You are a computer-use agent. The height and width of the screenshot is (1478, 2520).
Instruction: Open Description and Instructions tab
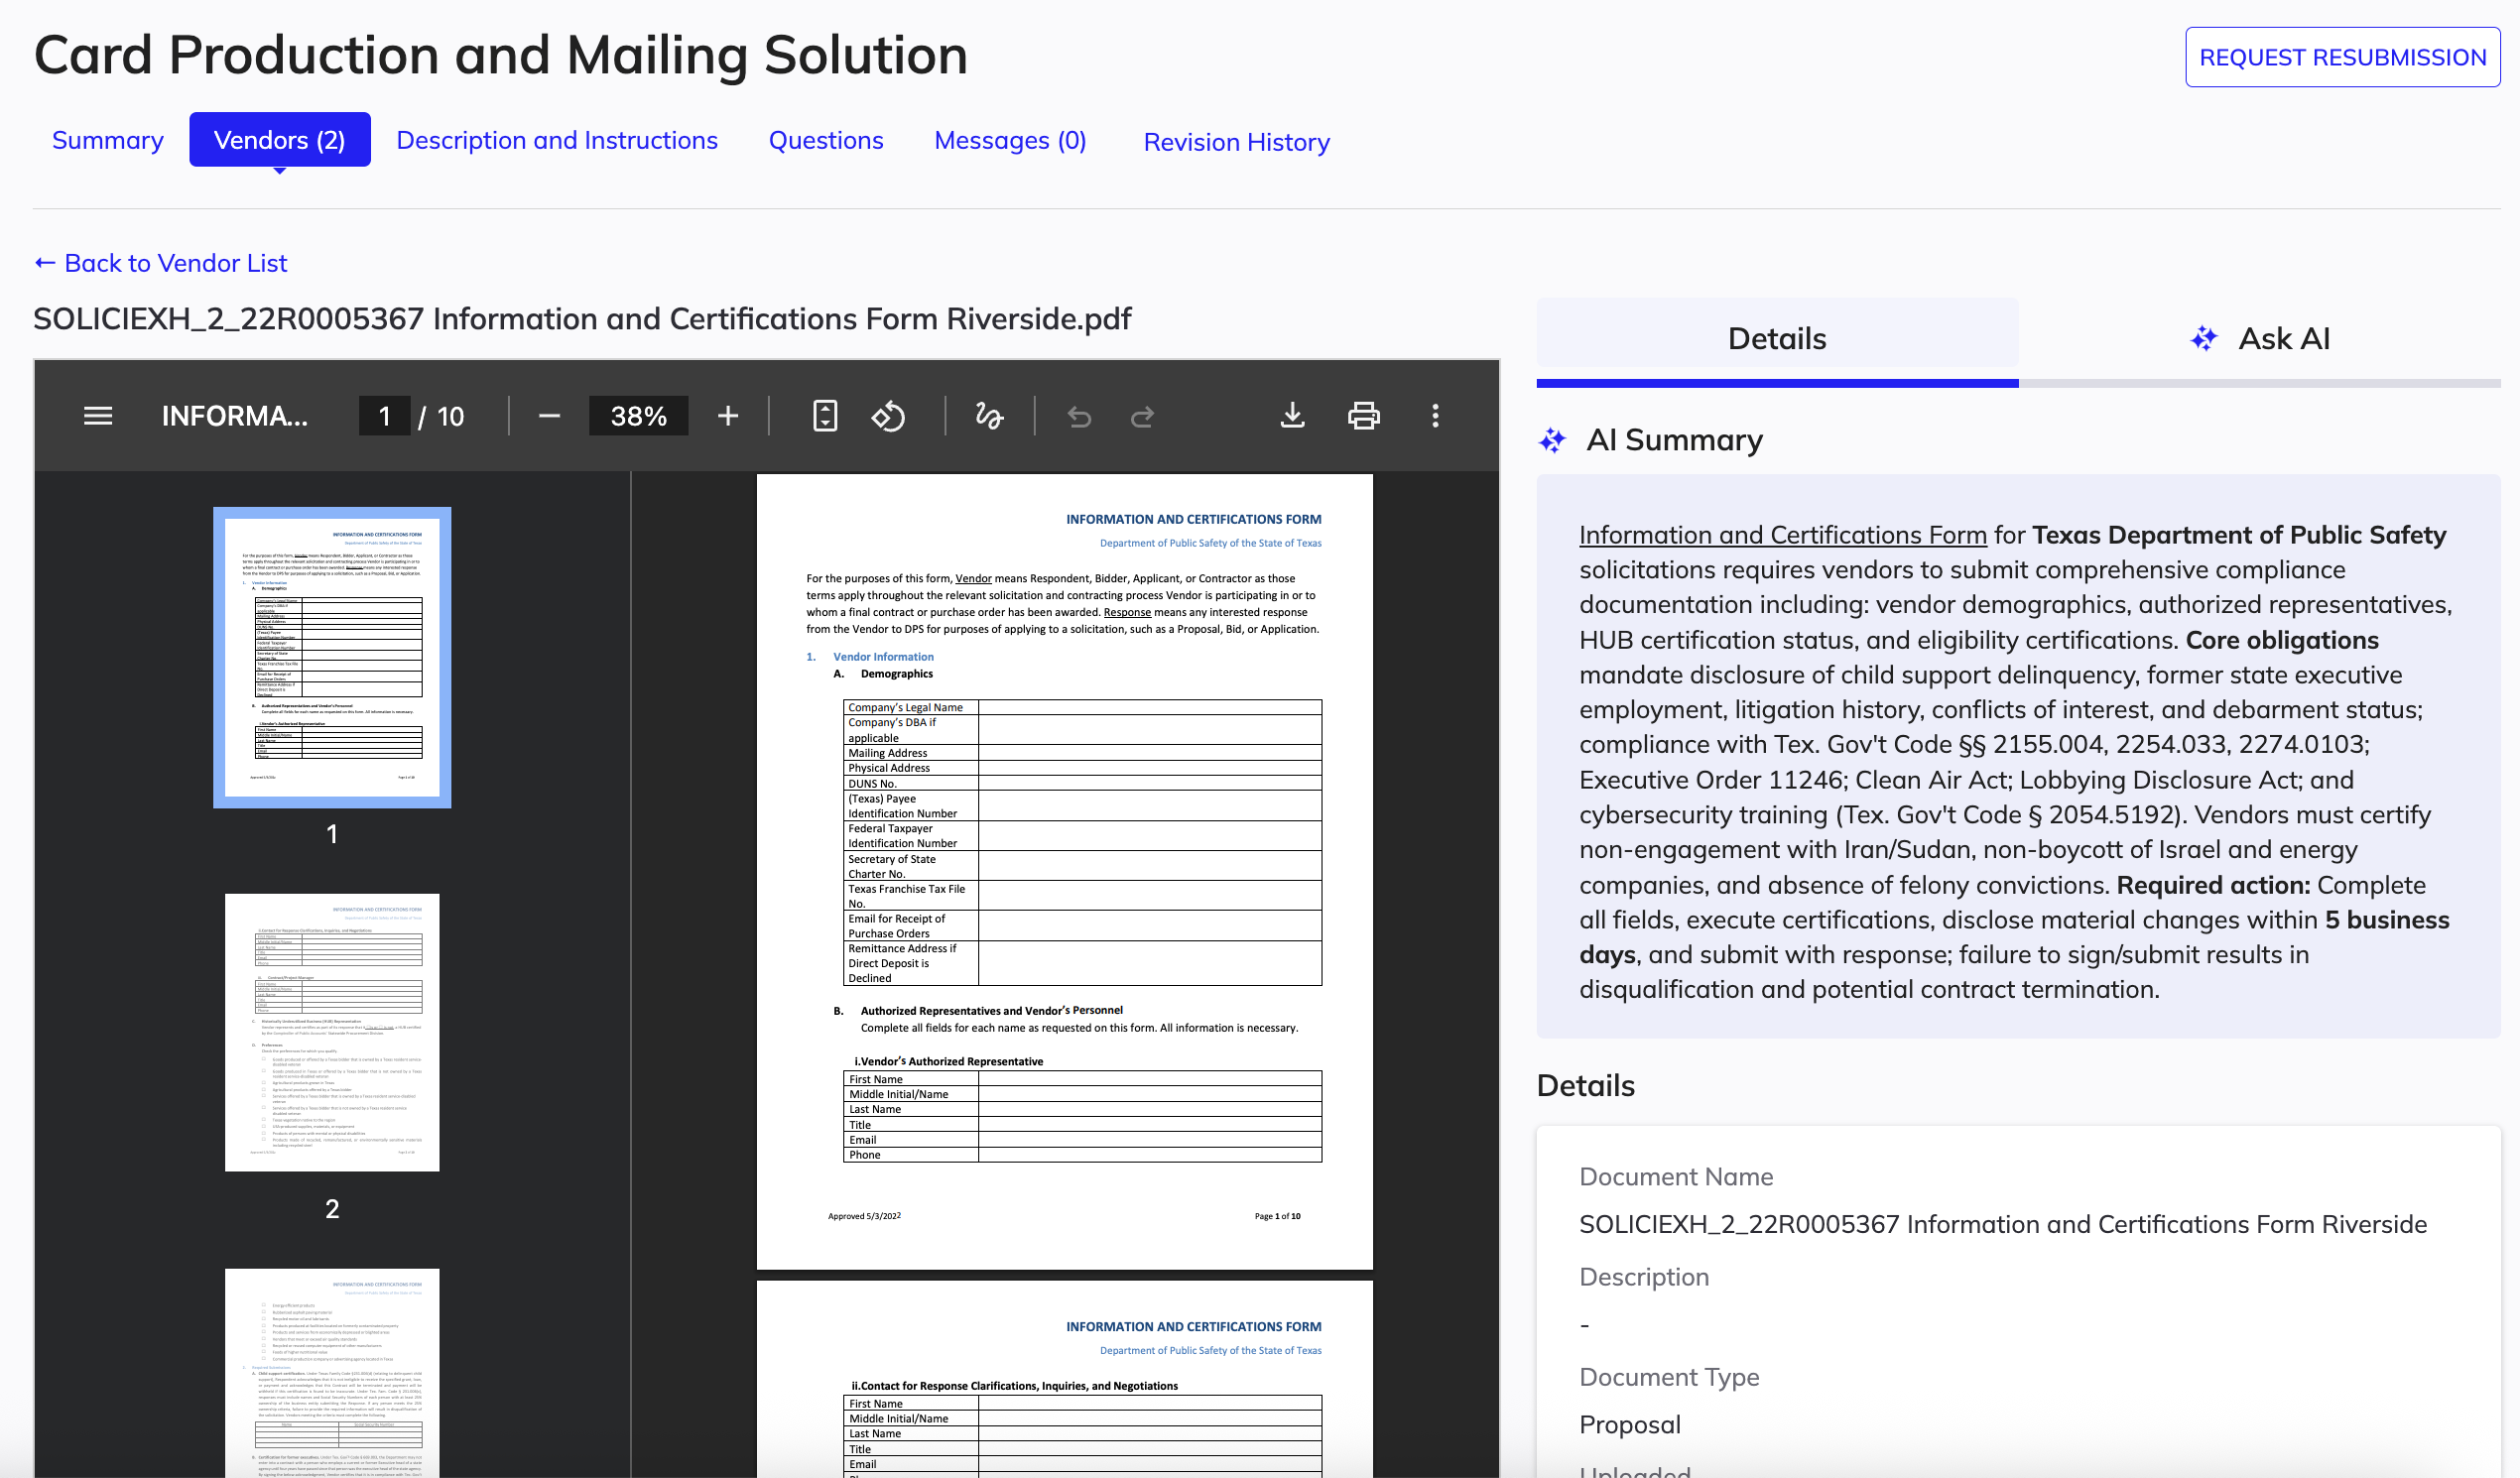[557, 140]
